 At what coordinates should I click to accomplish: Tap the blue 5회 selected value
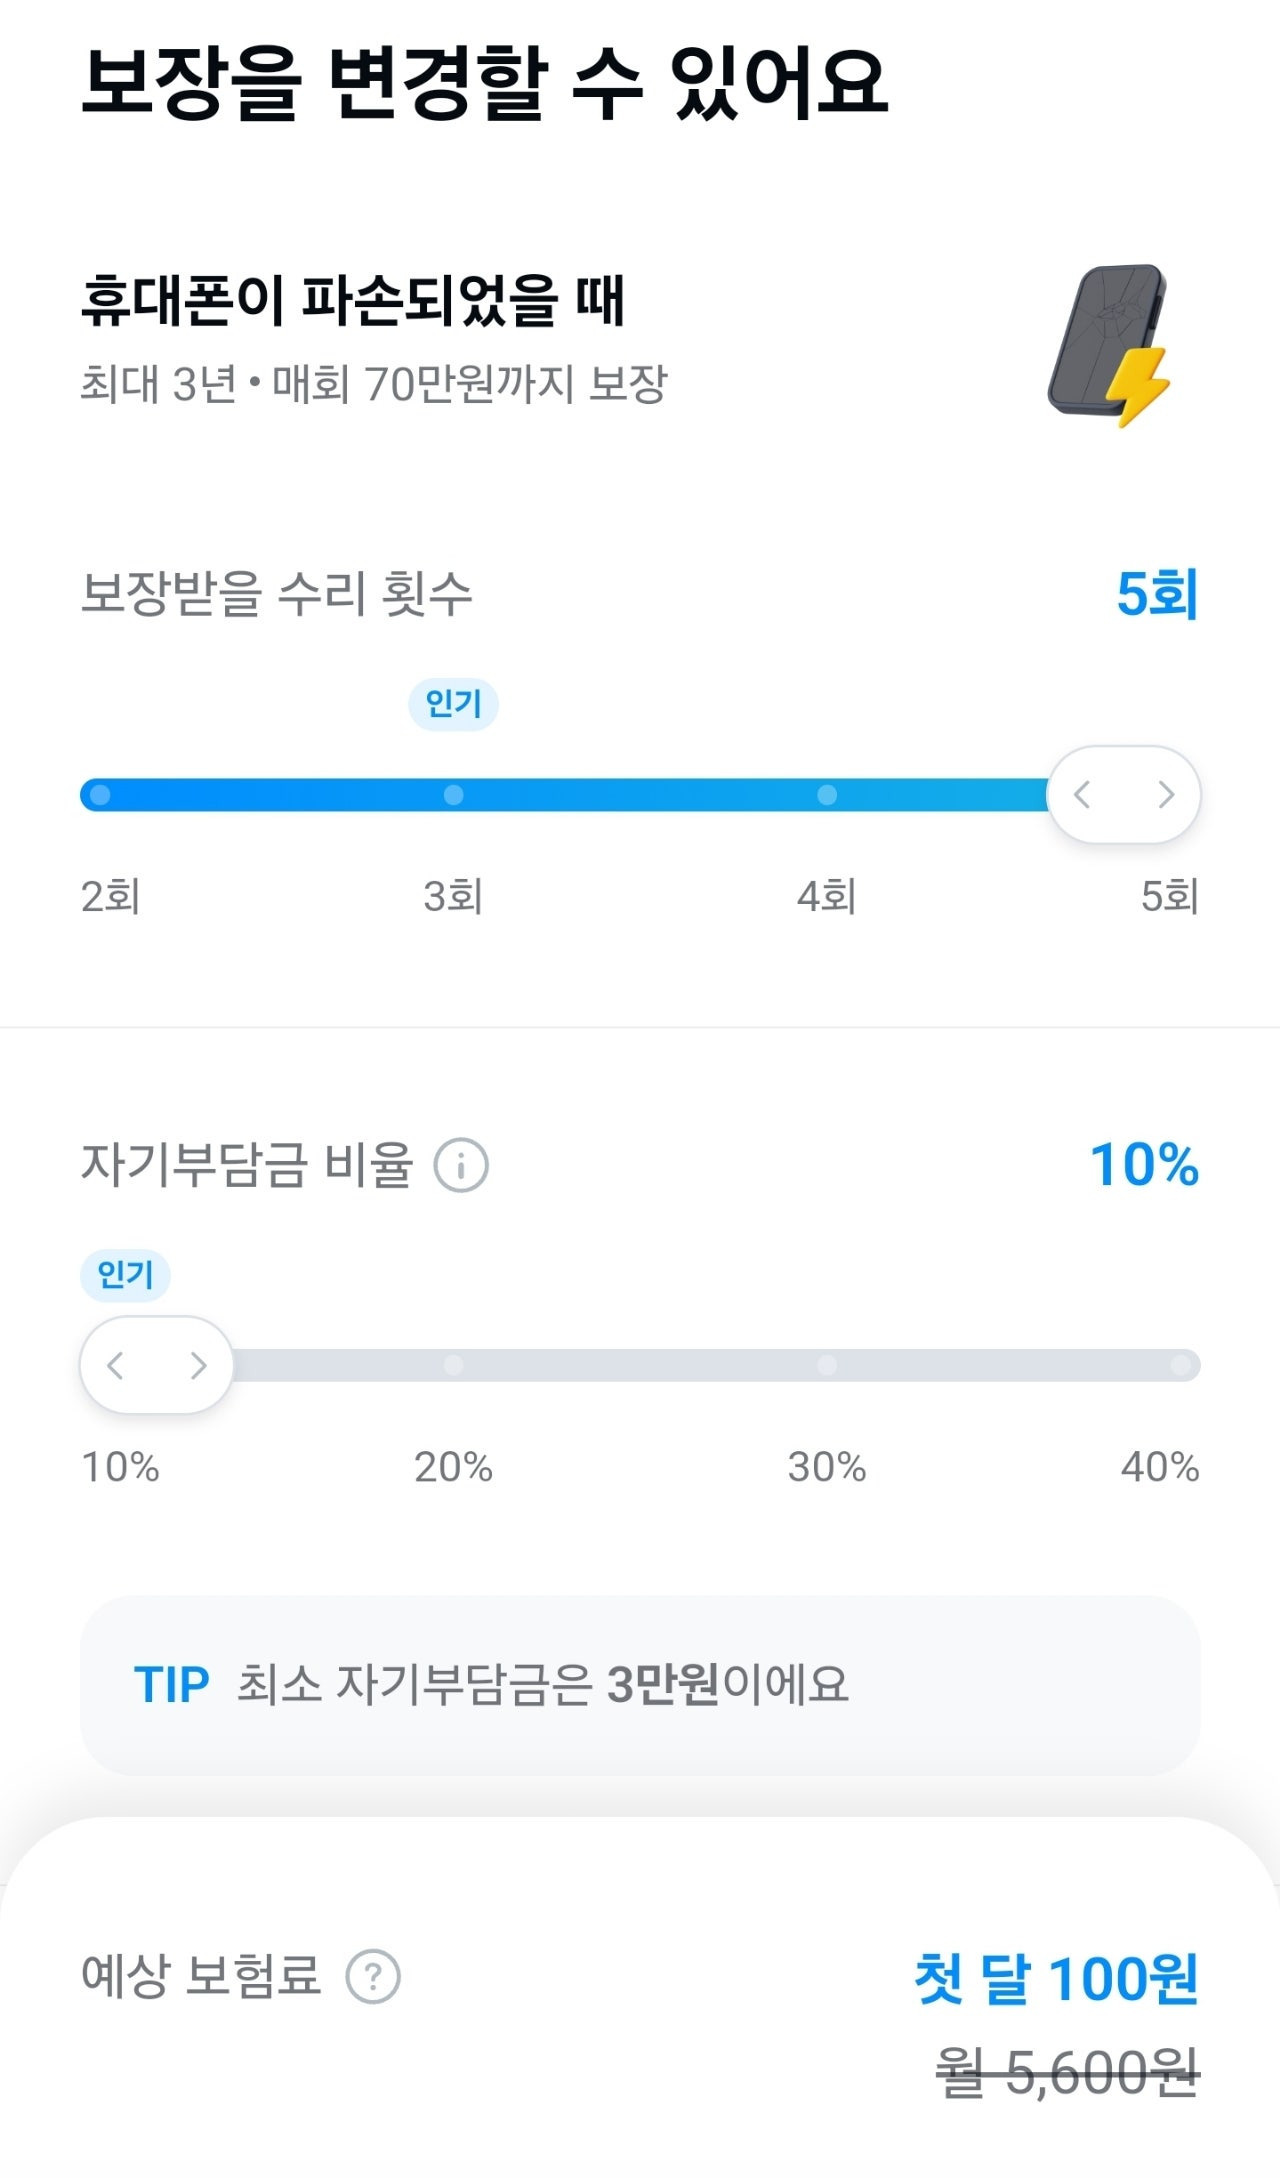tap(1157, 594)
